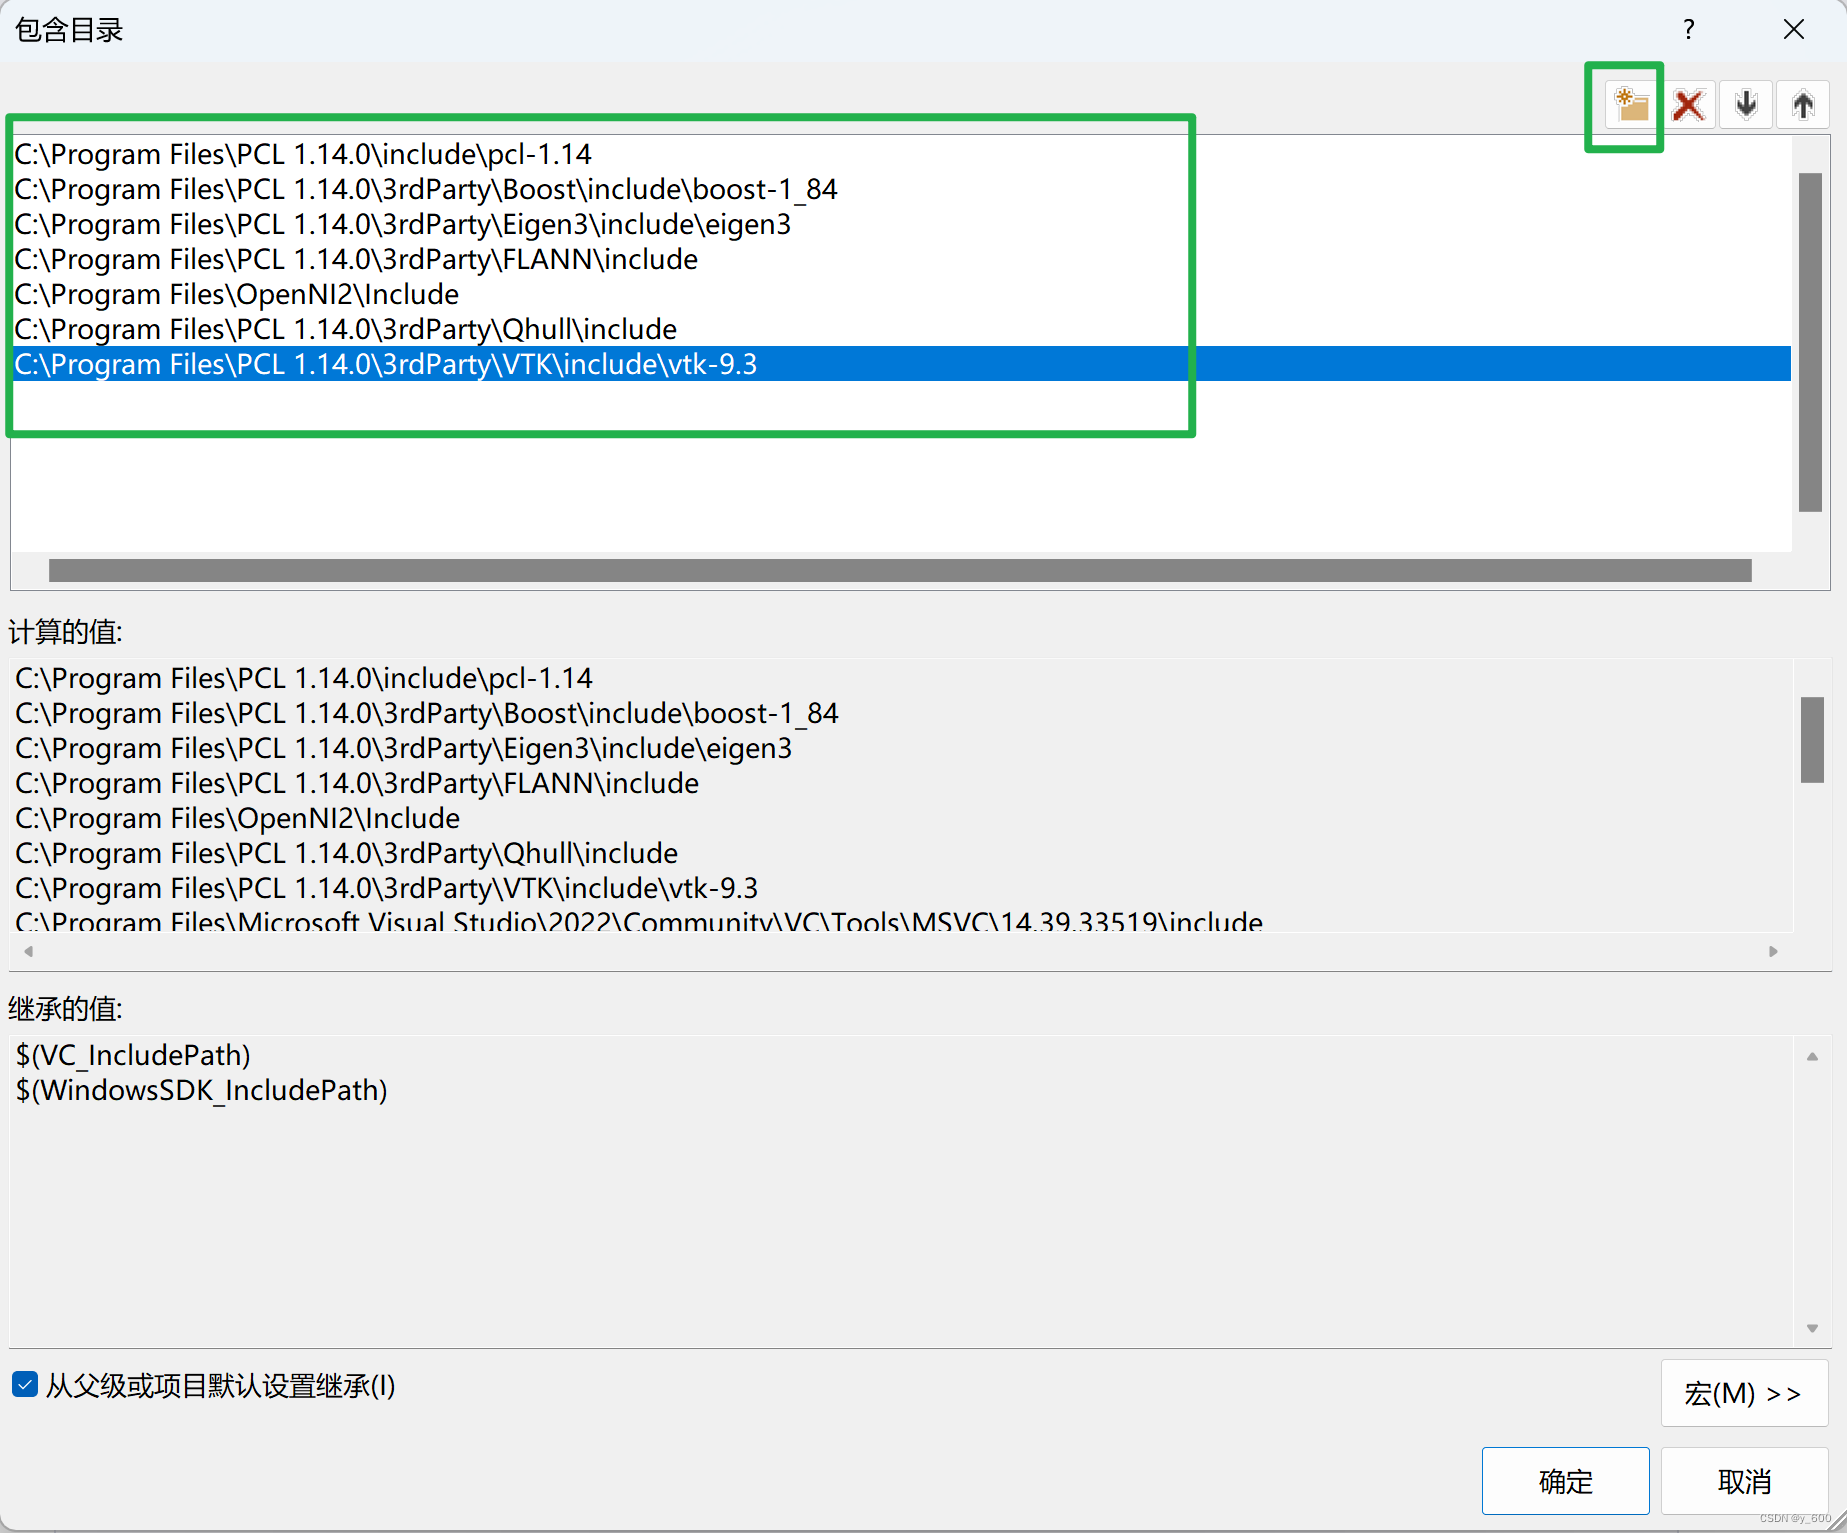Select the Boost\include\boost-1_84 path in edit list

(x=426, y=189)
